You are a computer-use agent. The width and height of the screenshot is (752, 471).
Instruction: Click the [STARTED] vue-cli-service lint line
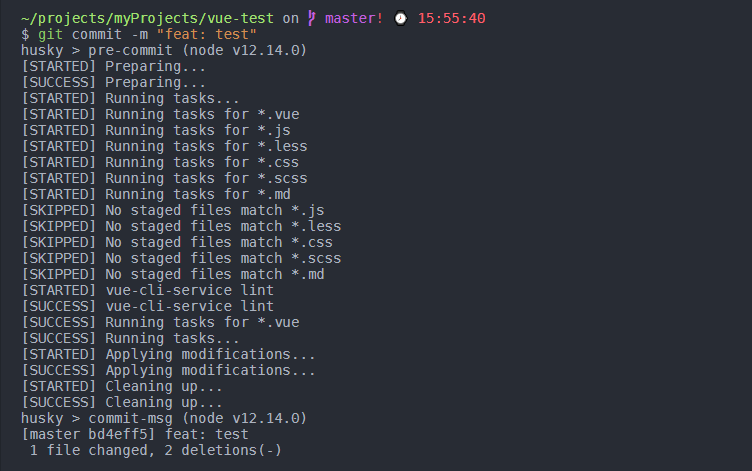pos(147,290)
